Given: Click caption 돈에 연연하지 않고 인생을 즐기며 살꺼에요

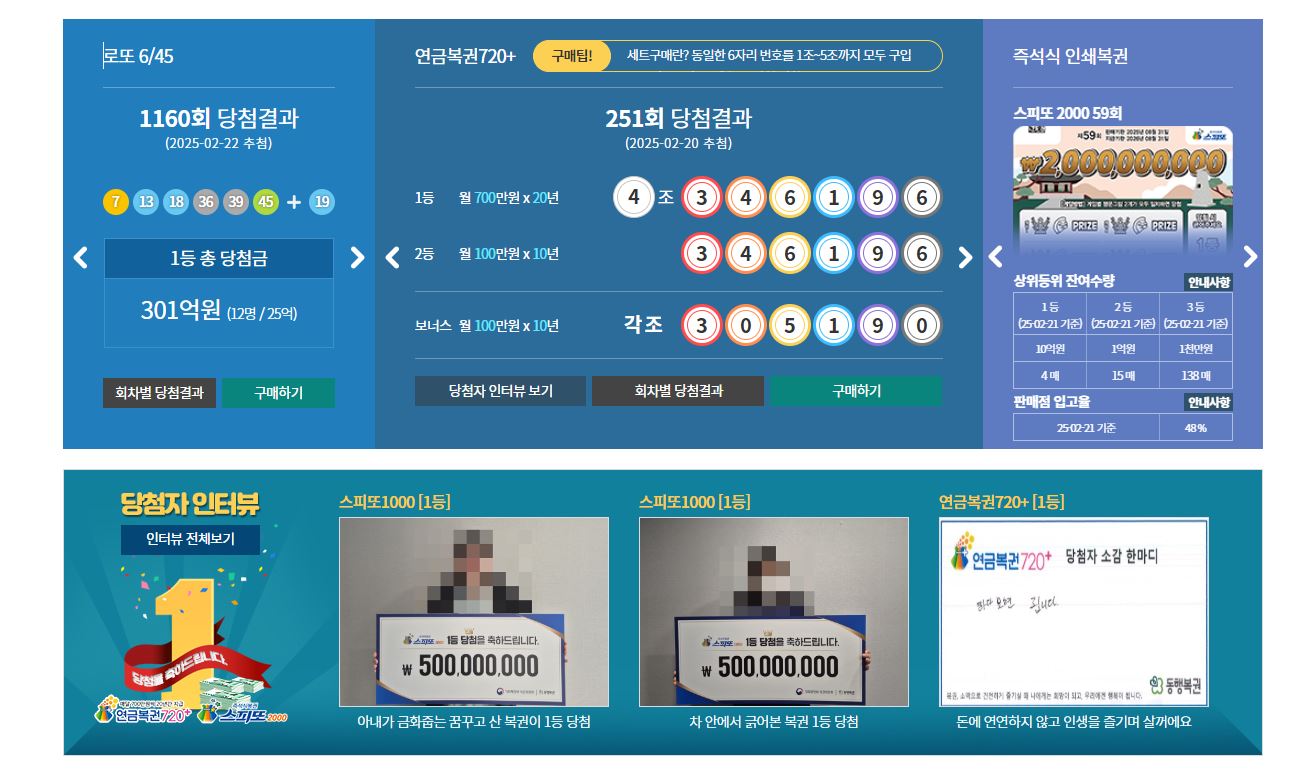Looking at the screenshot, I should 1074,722.
